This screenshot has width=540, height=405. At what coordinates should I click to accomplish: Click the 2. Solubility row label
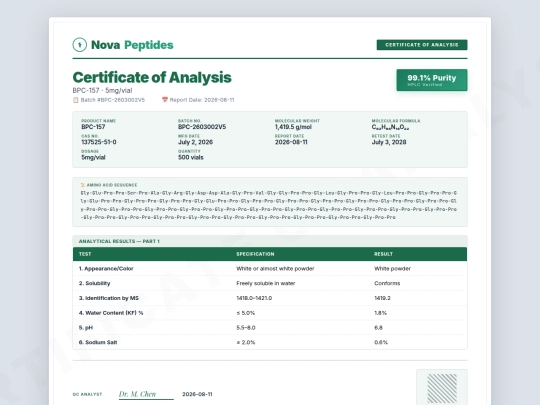pos(95,283)
